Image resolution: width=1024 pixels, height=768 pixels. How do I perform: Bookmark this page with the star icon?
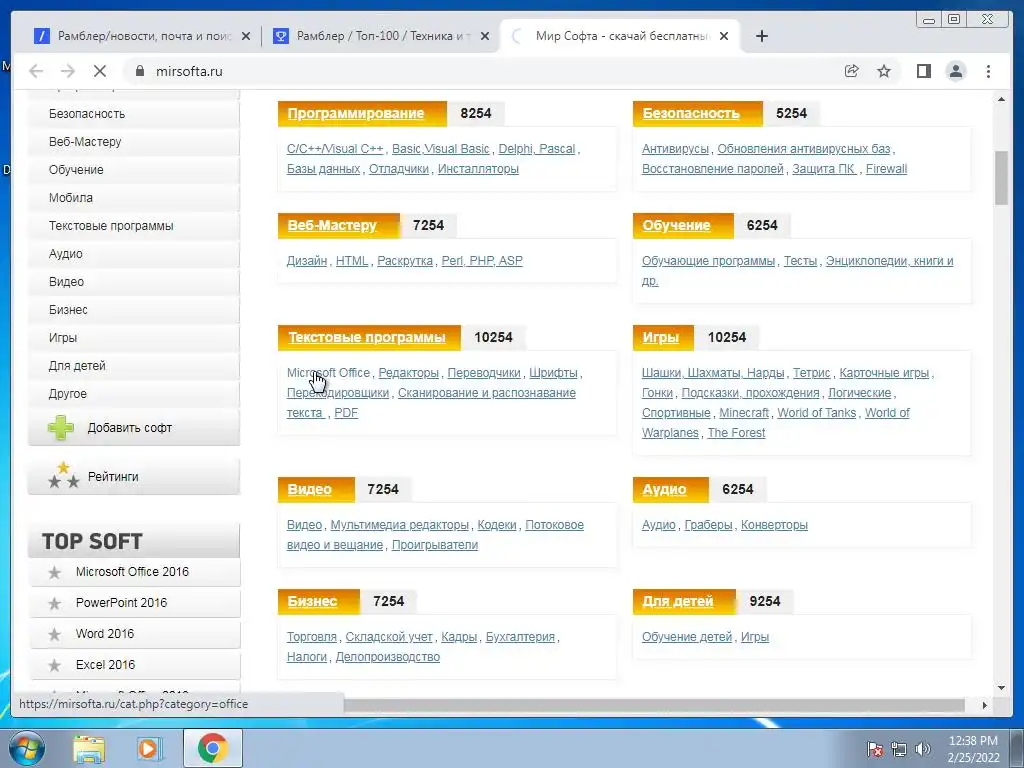[x=884, y=71]
